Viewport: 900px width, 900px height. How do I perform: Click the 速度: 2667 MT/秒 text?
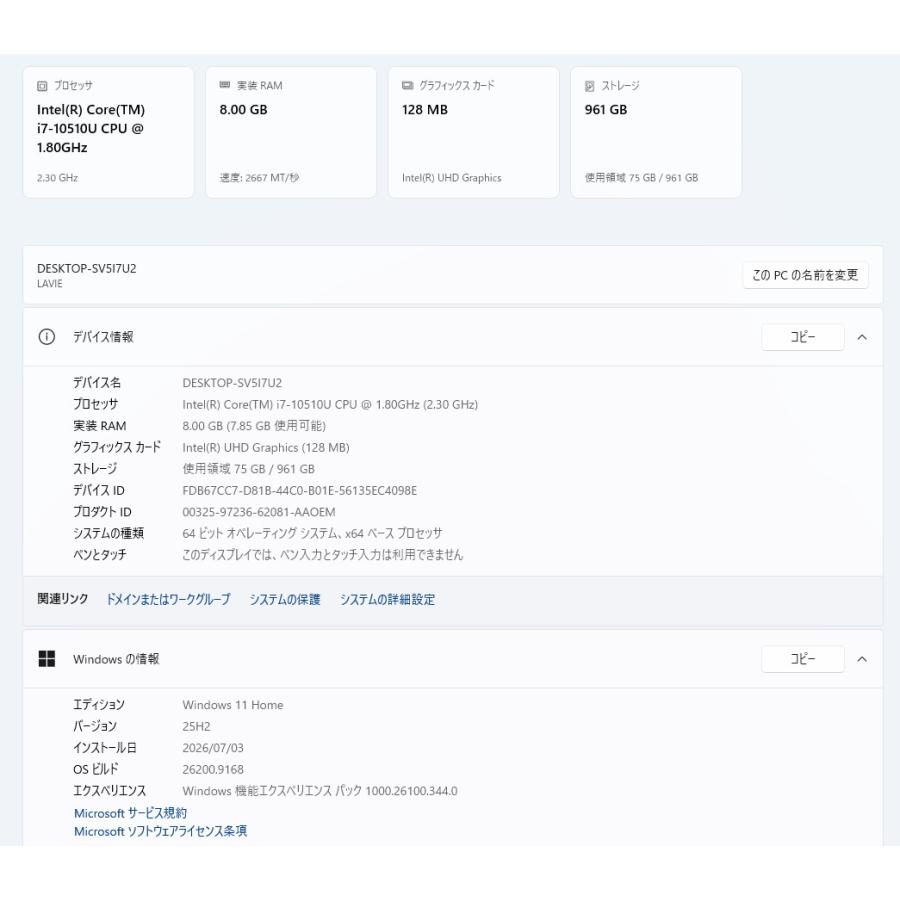click(259, 178)
